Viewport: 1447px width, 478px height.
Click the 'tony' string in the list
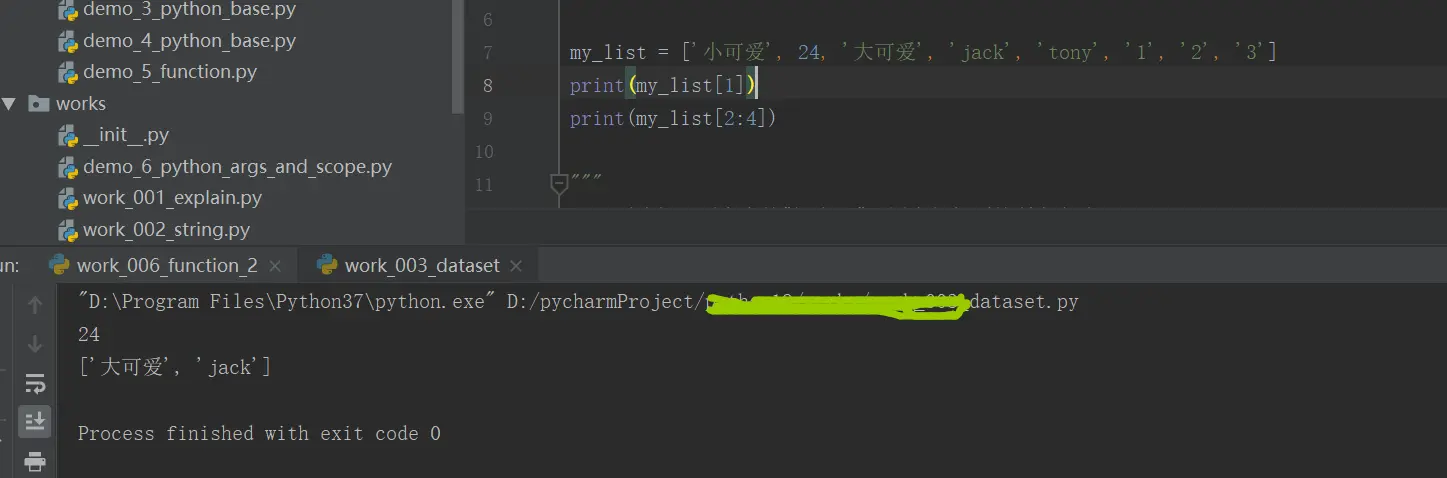(1070, 52)
